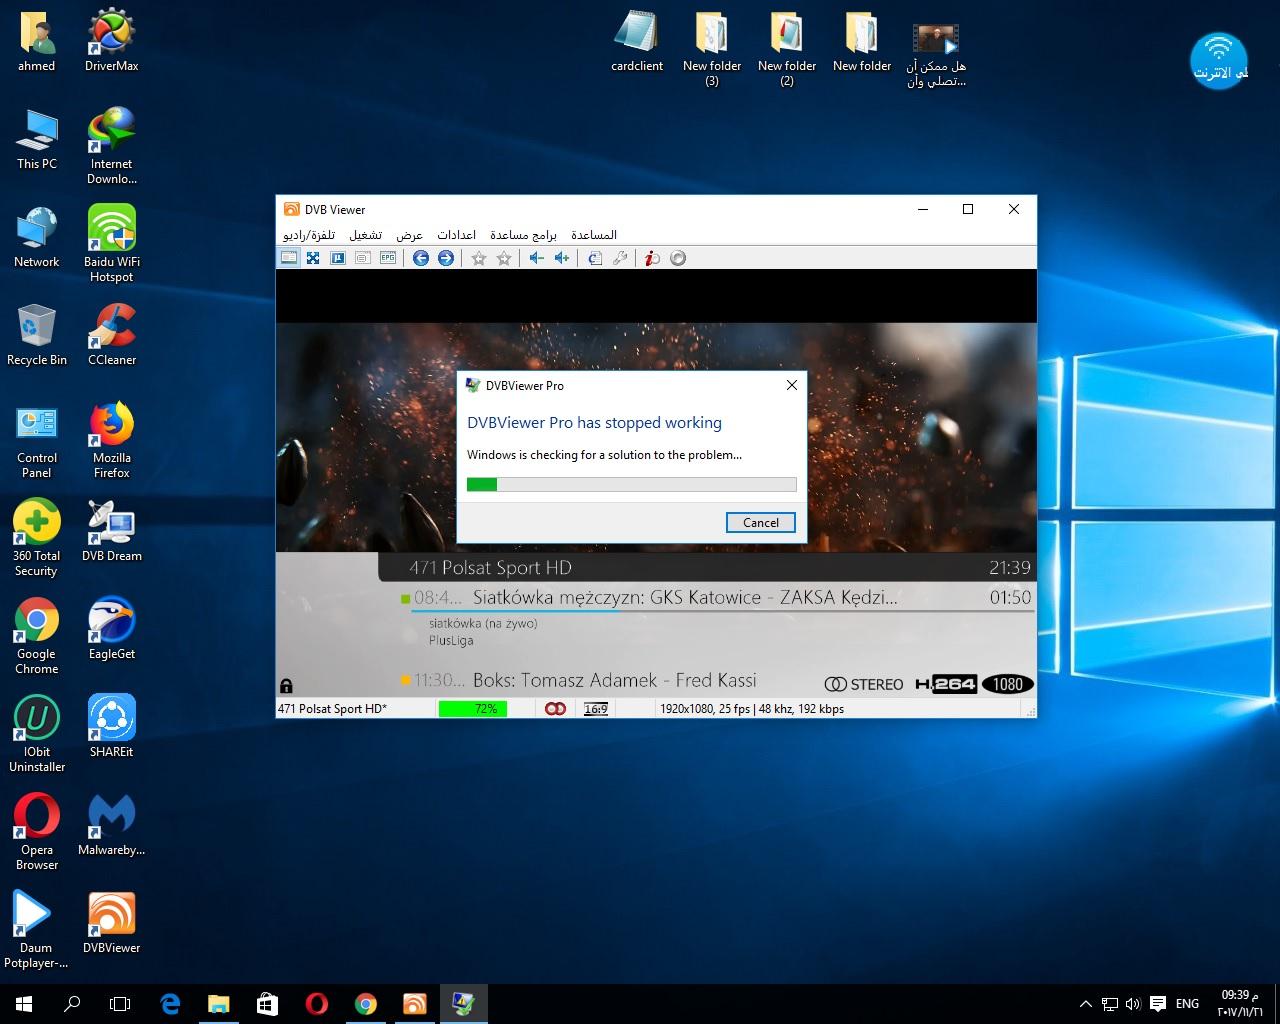Screen dimensions: 1280x1024
Task: Open the برامج مساعدة menu
Action: point(523,235)
